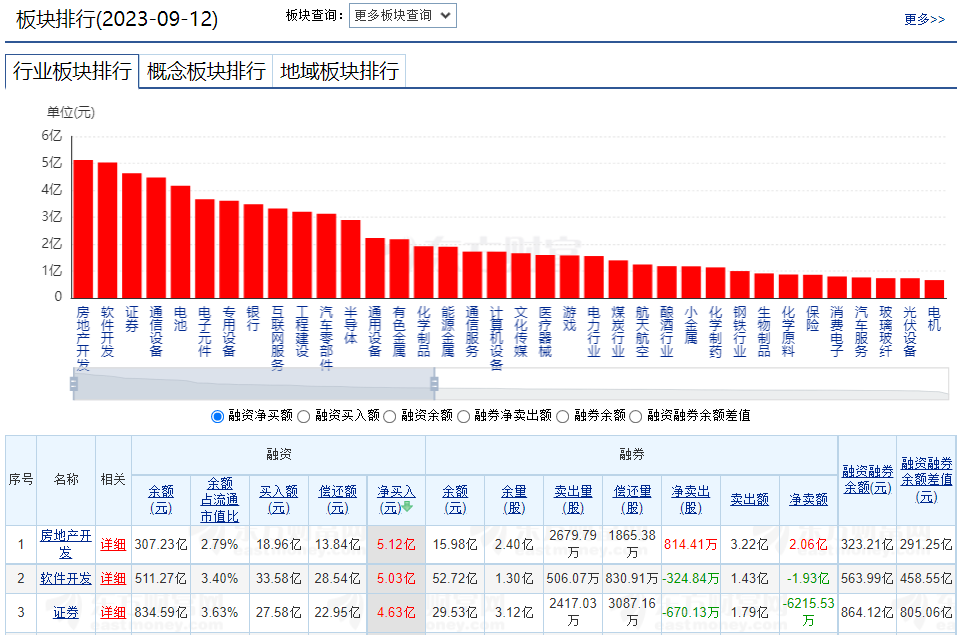Sort by the 融资 买入额(元) column header
Viewport: 966px width, 635px height.
tap(279, 499)
